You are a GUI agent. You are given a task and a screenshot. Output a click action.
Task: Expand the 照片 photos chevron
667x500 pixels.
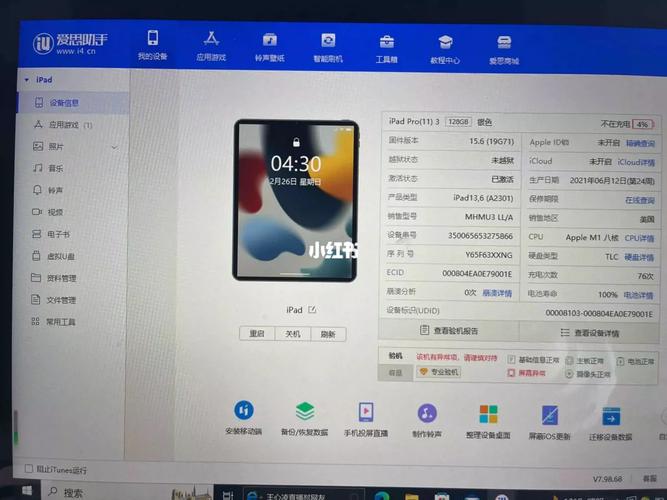click(x=114, y=147)
